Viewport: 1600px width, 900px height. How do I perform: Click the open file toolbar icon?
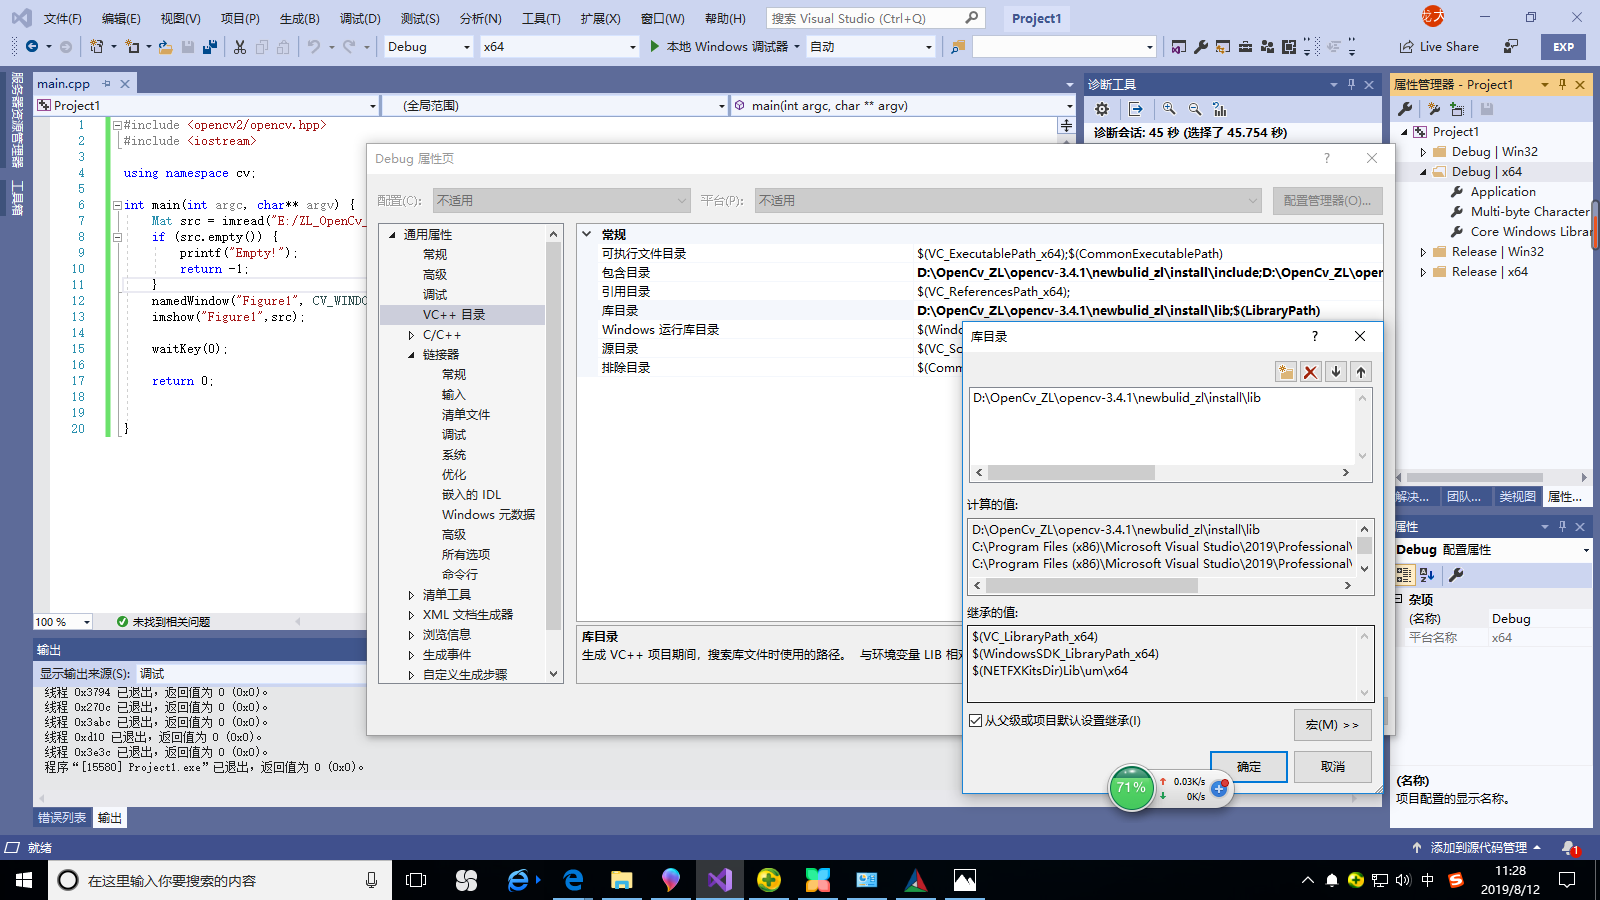tap(165, 46)
